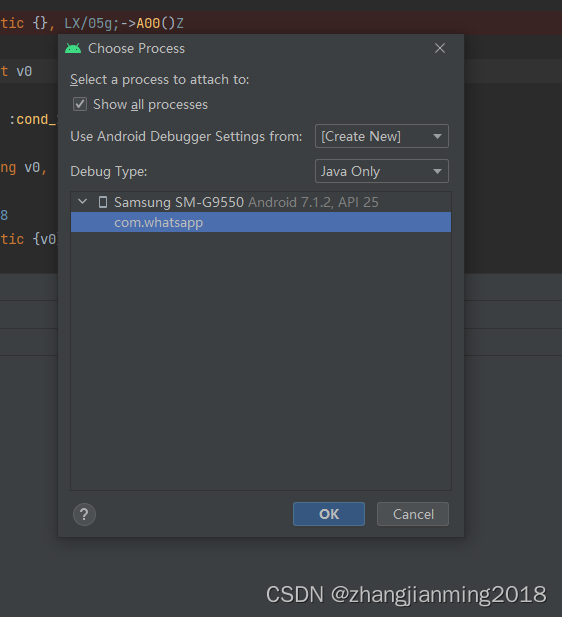Click empty space in the process list

click(261, 360)
